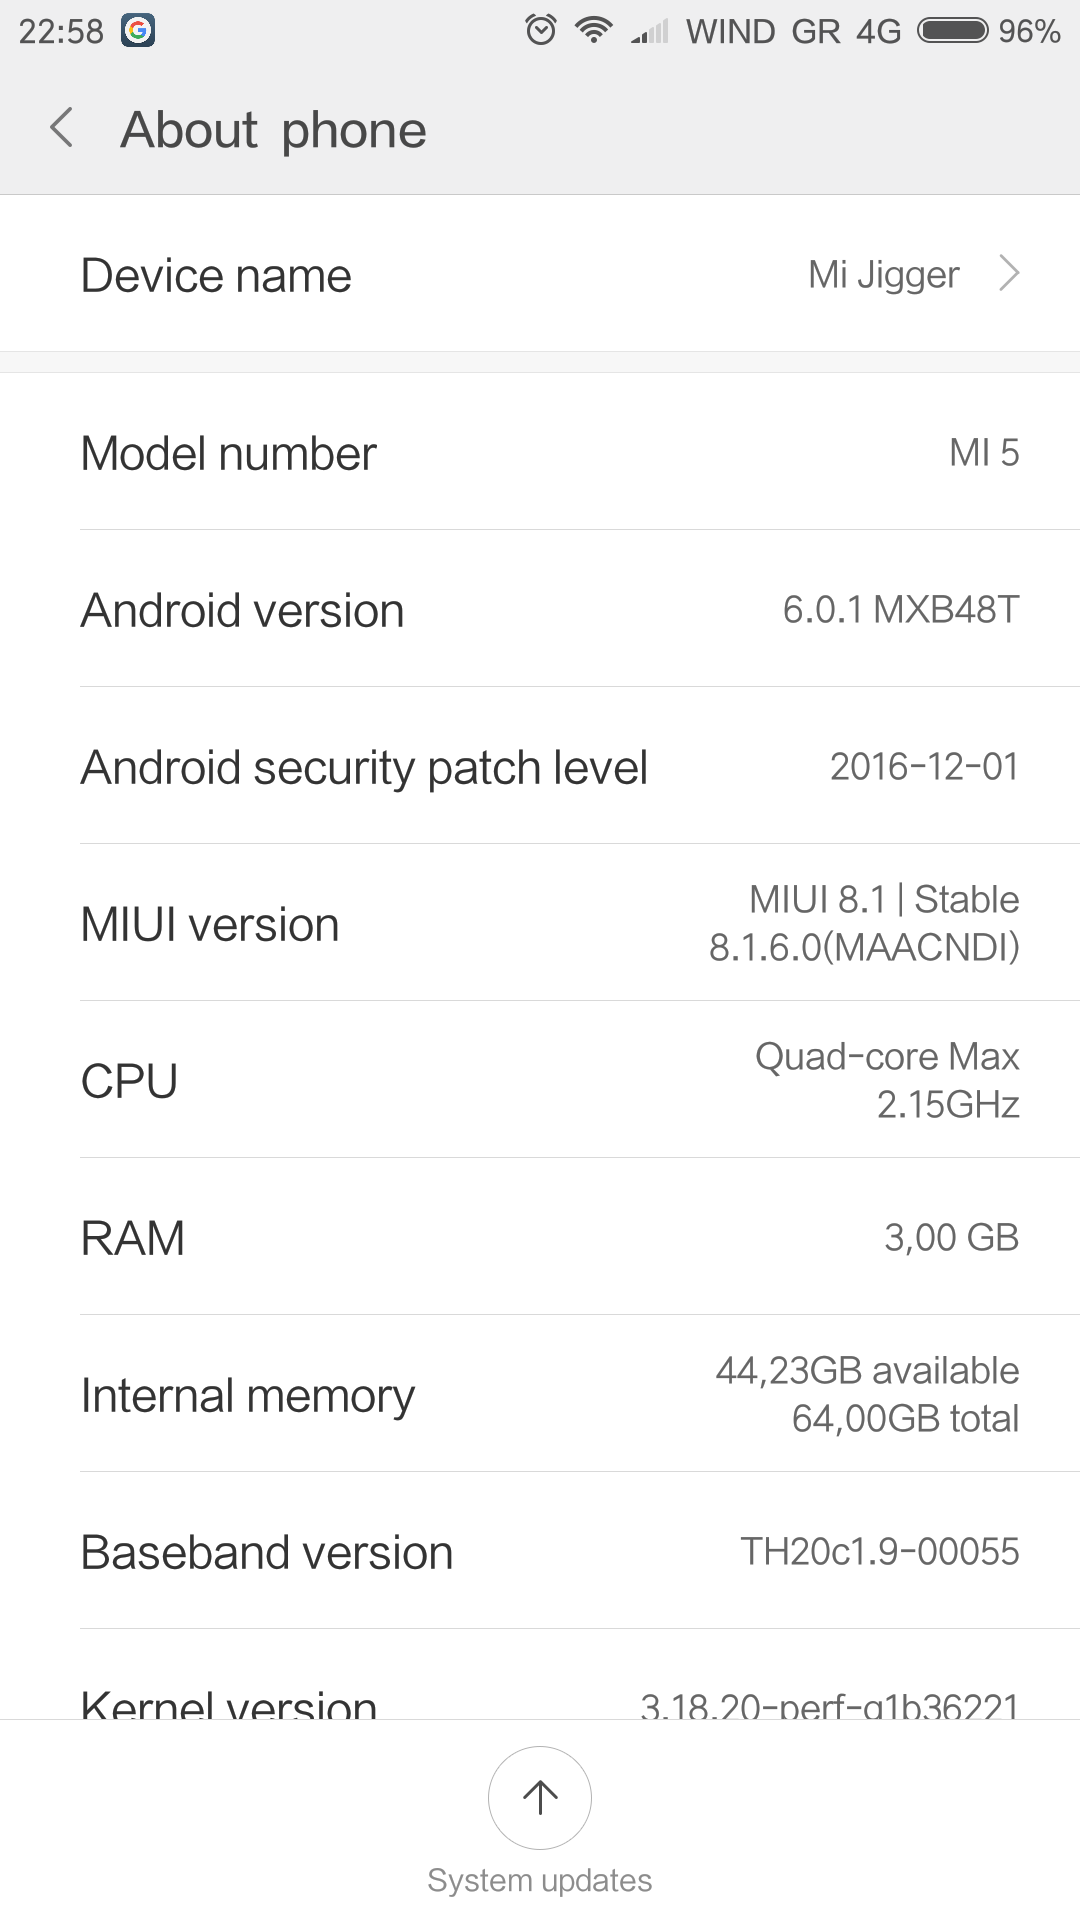Tap the MIUI version entry
The height and width of the screenshot is (1920, 1080).
click(x=540, y=924)
